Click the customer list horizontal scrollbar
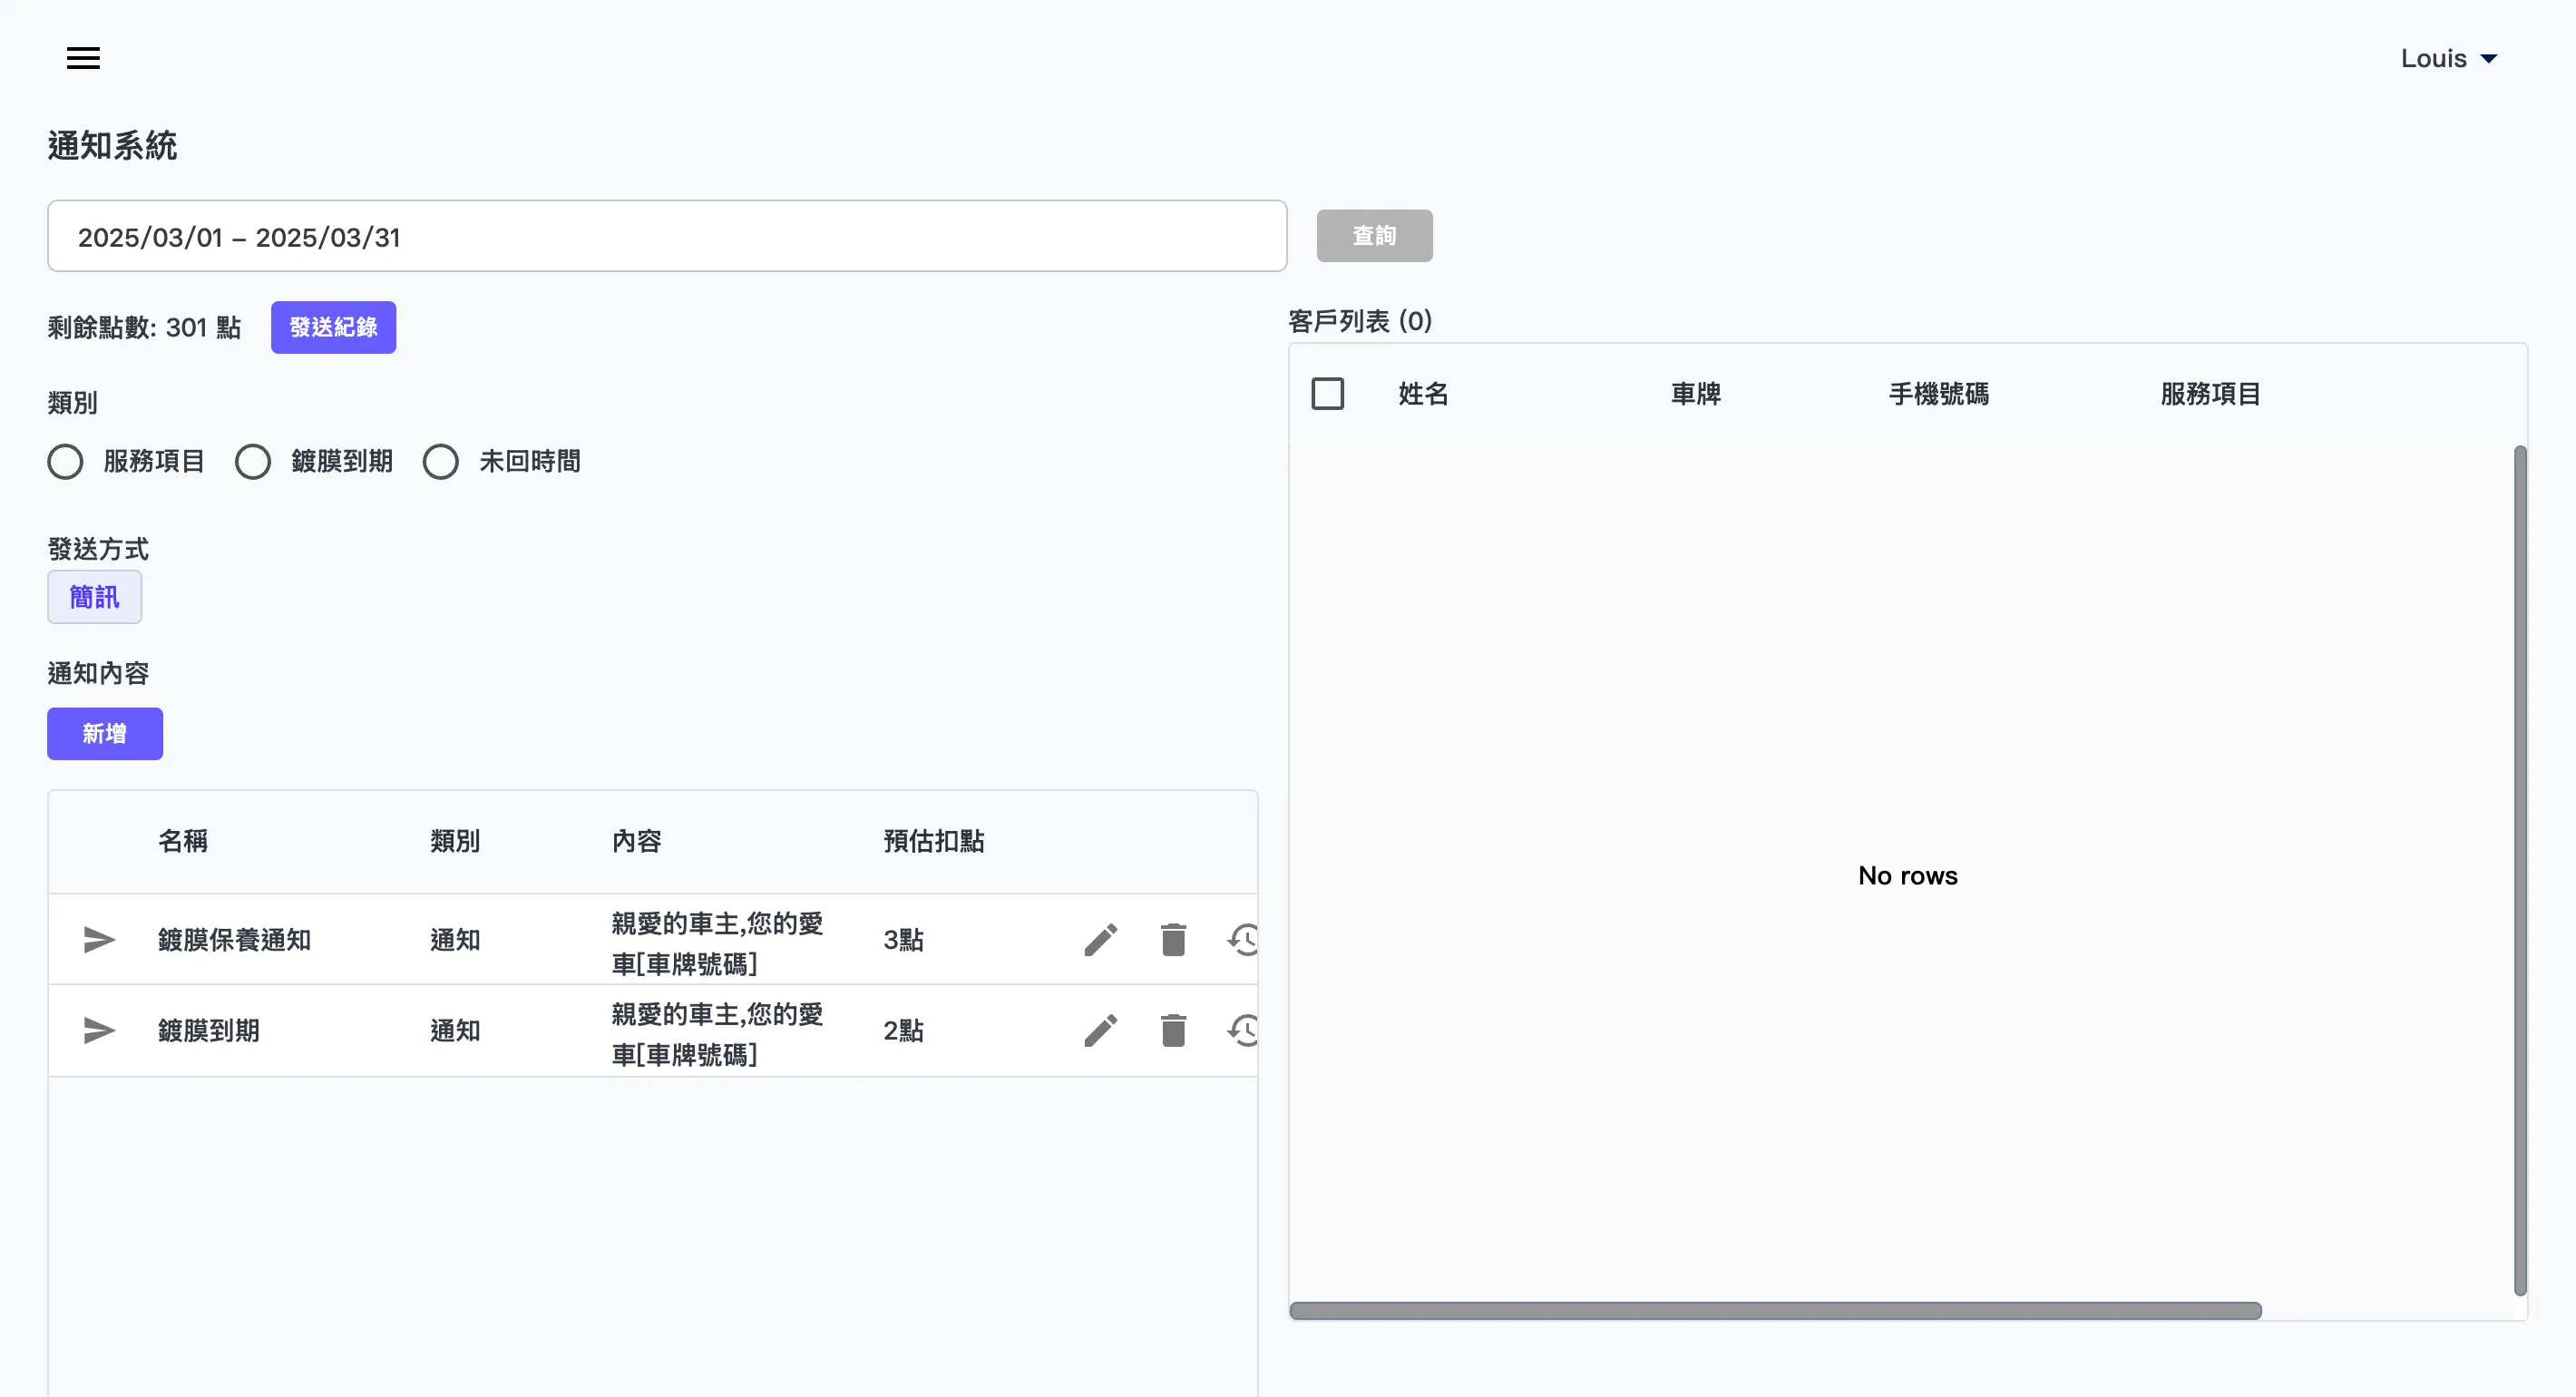This screenshot has width=2576, height=1397. [1775, 1311]
